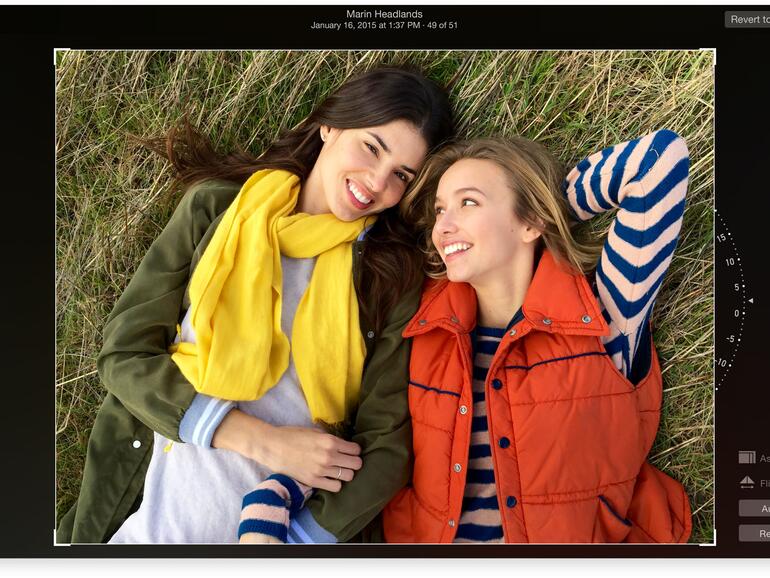The width and height of the screenshot is (770, 578).
Task: Click the rotation dial pointer arrow
Action: coord(750,300)
